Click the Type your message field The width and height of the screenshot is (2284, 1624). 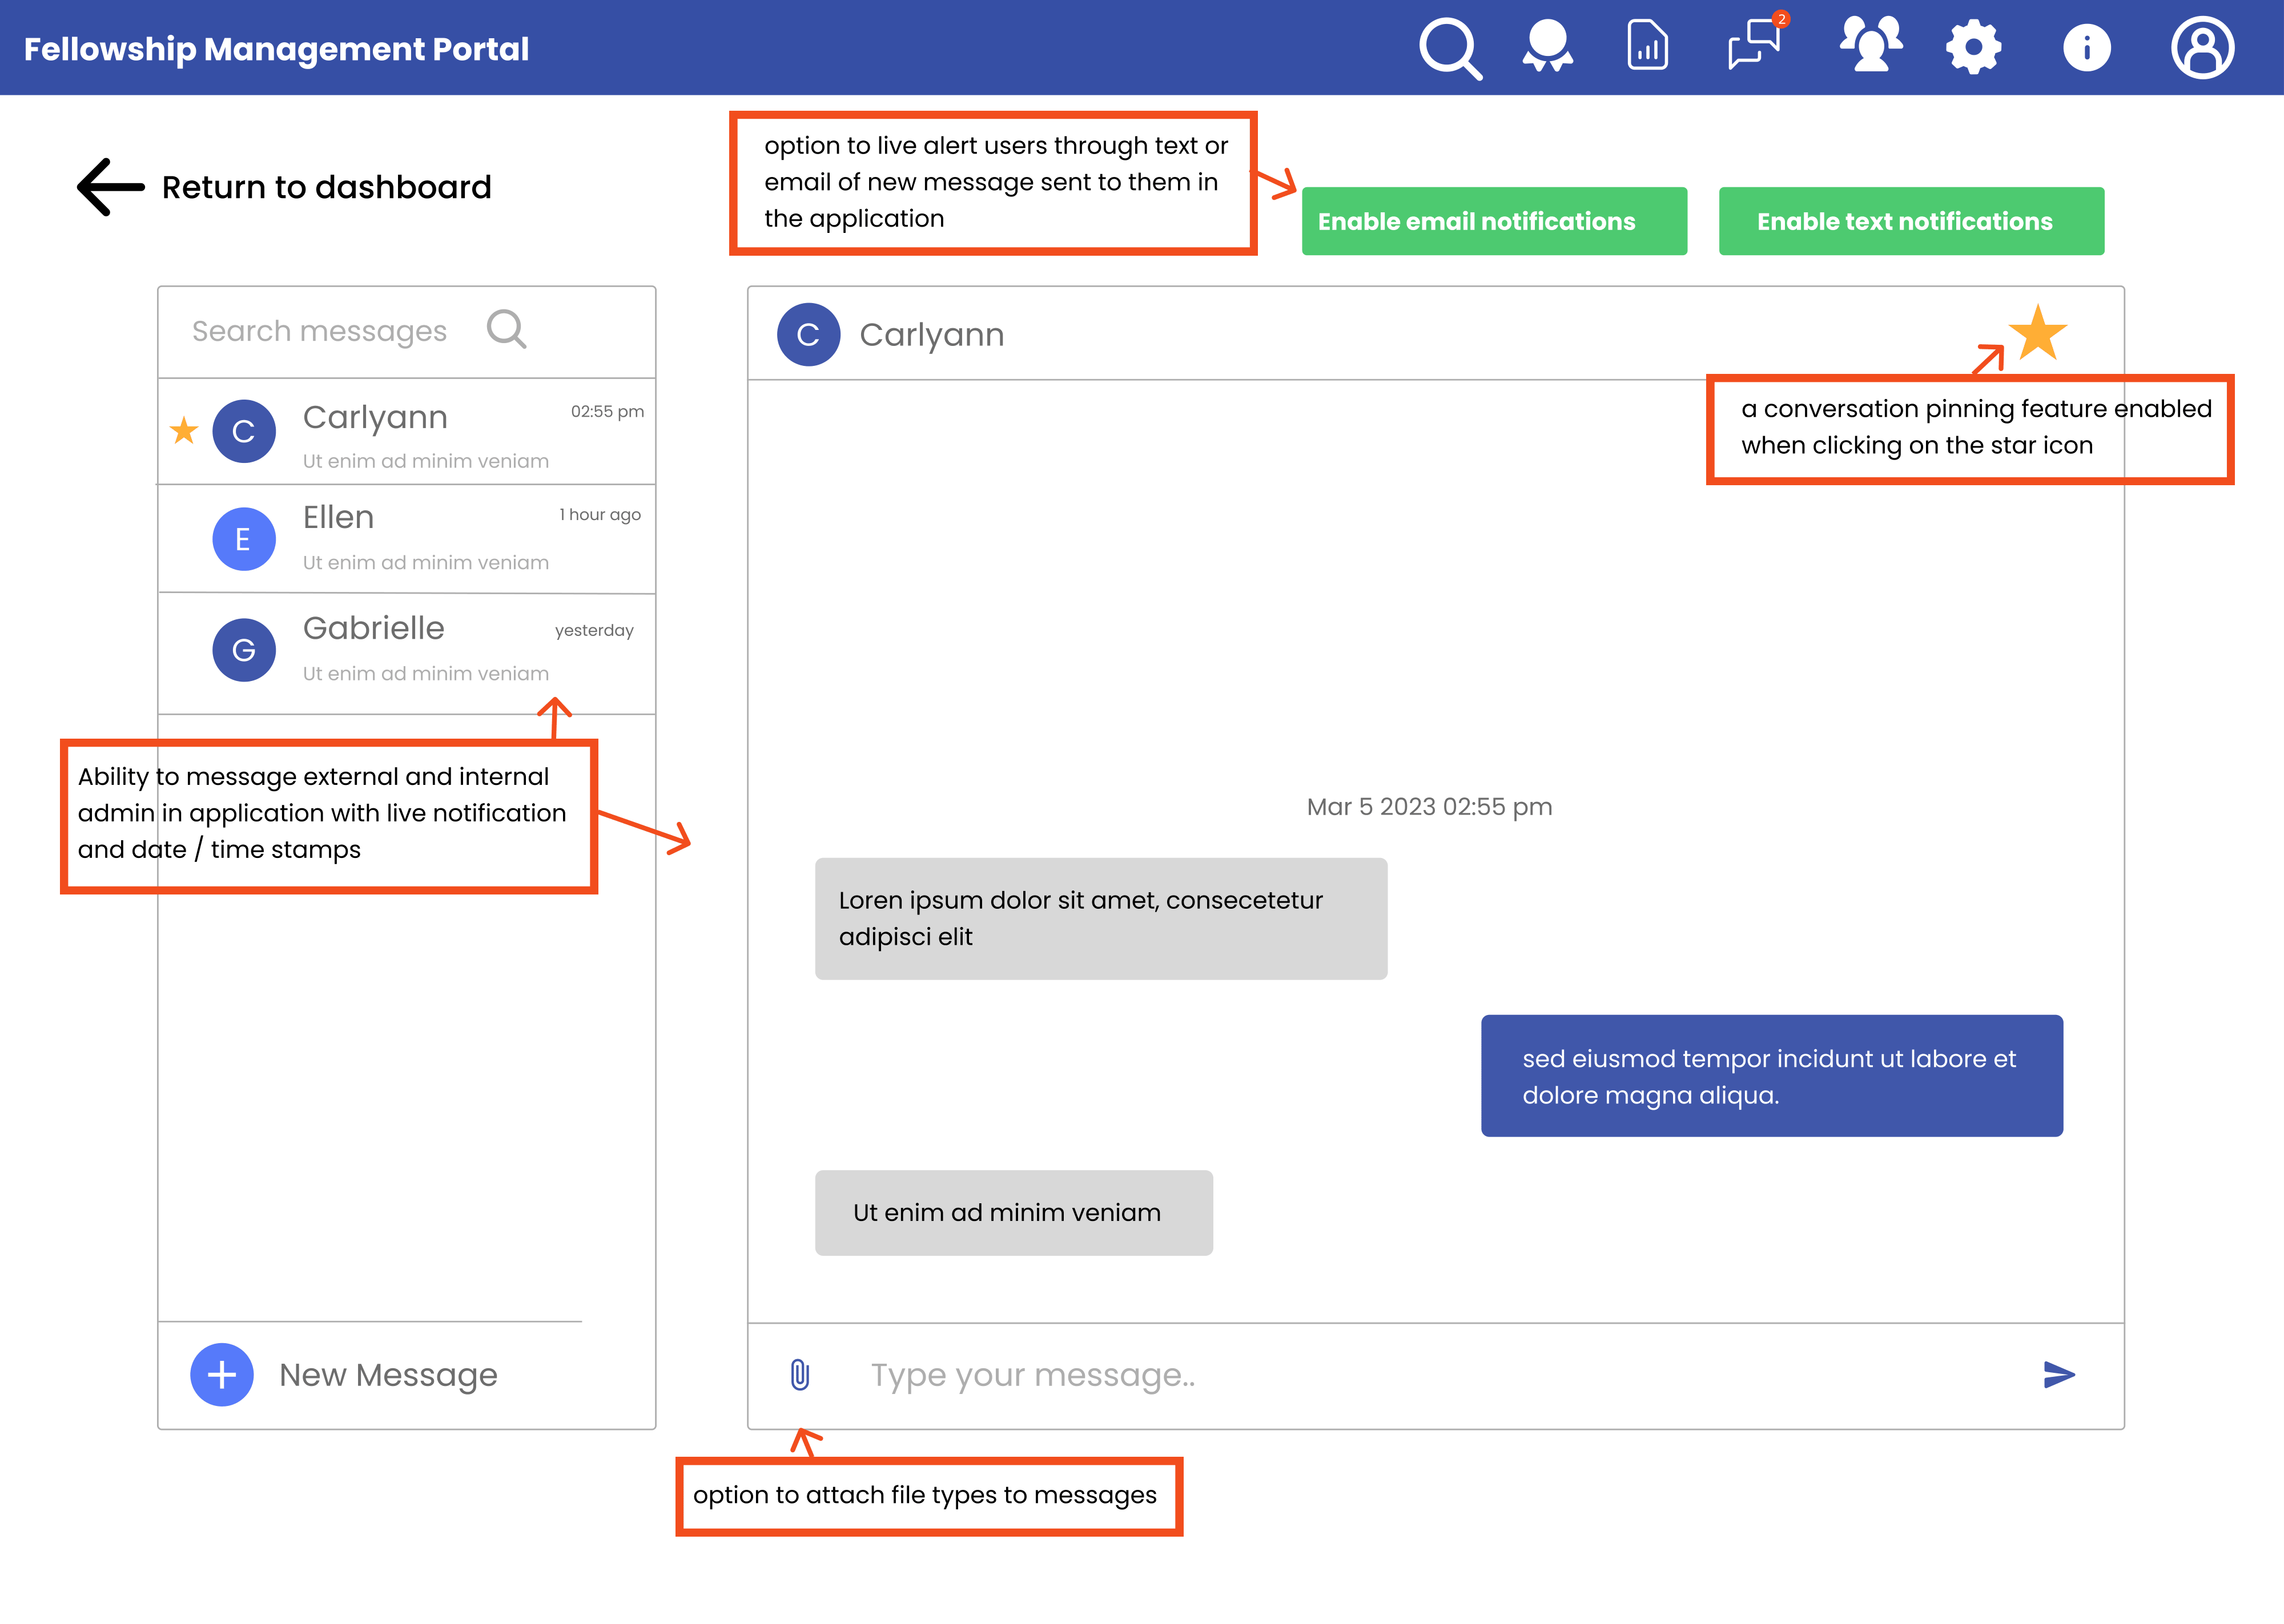[1400, 1375]
